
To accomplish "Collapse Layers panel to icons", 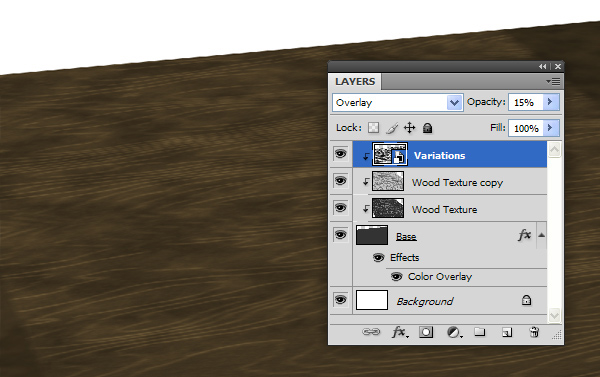I will [x=543, y=67].
